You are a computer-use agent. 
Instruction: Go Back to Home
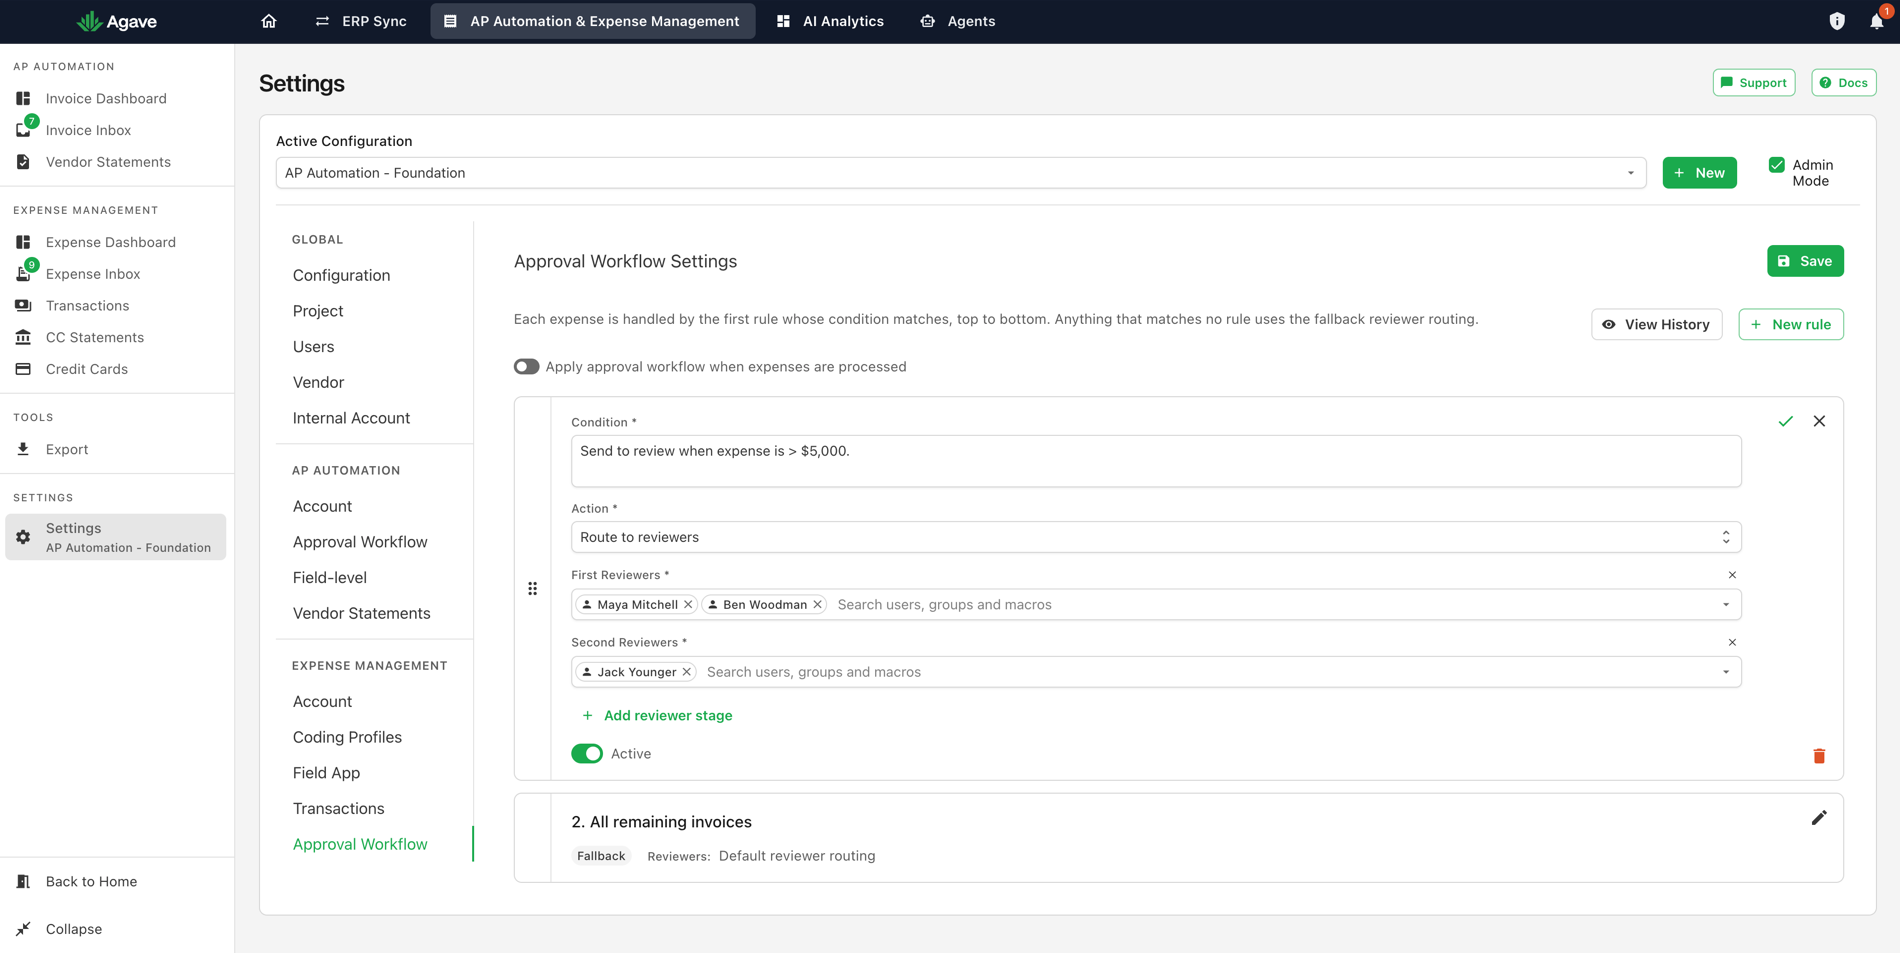point(91,882)
